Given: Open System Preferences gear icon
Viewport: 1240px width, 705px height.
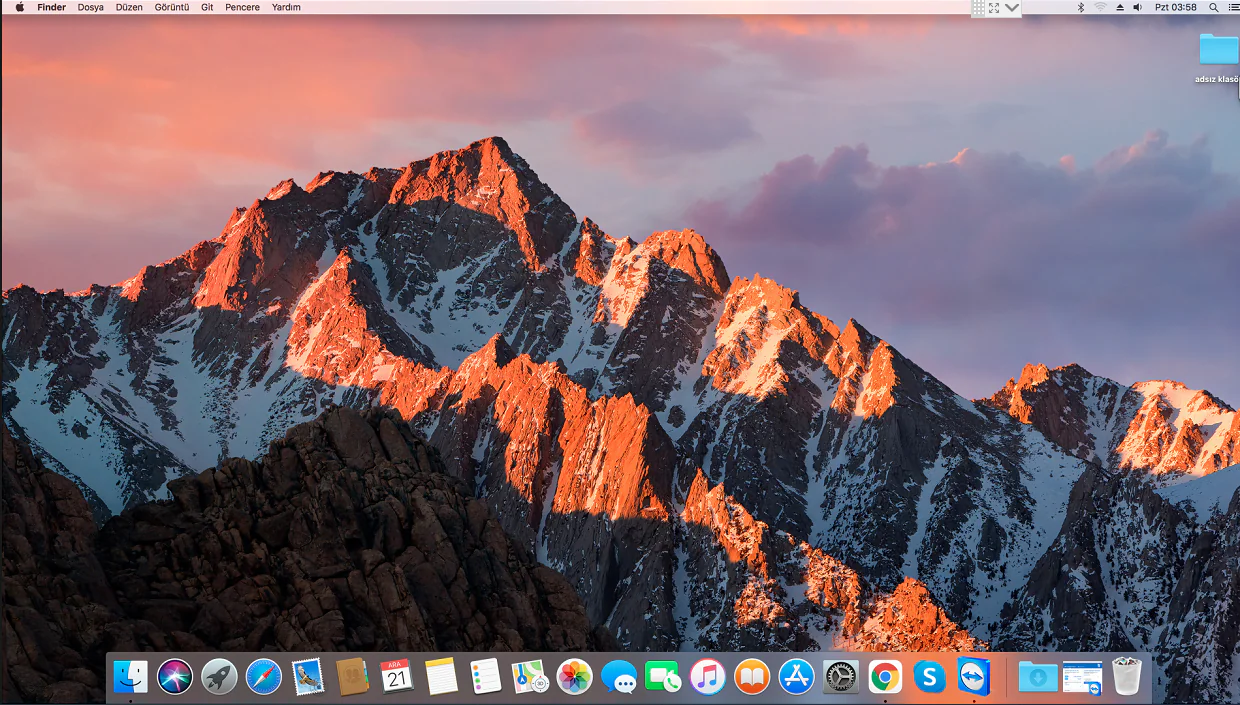Looking at the screenshot, I should click(x=841, y=677).
